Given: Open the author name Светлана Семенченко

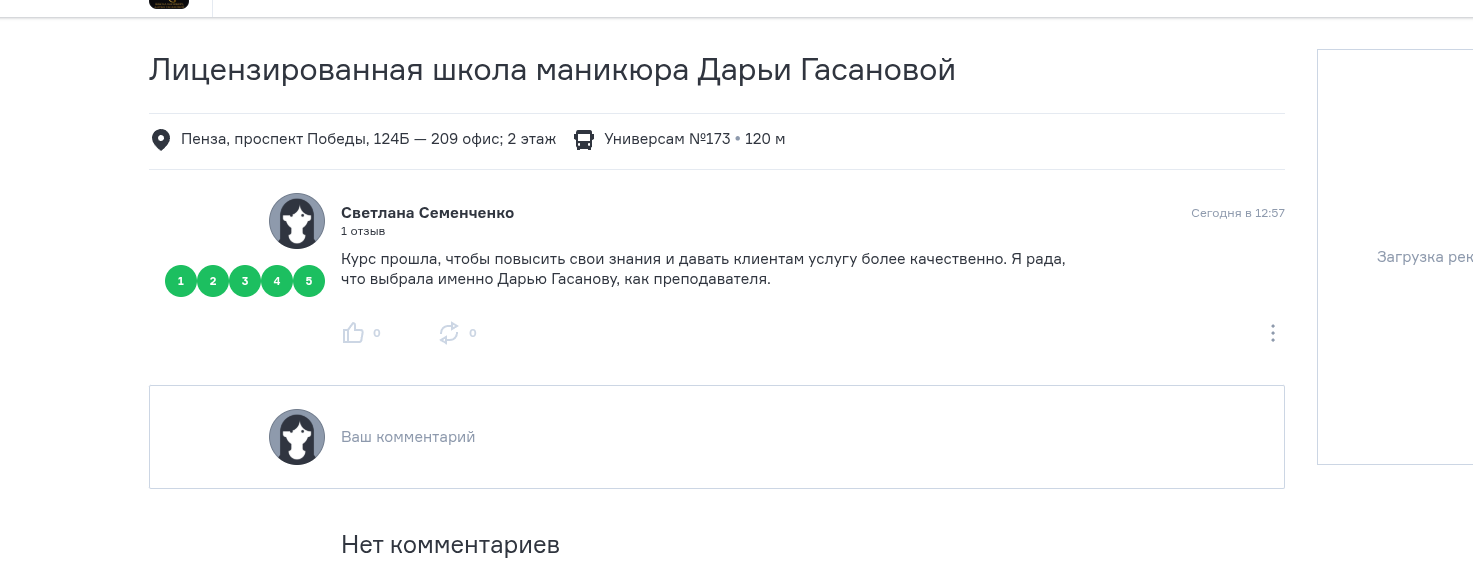Looking at the screenshot, I should (427, 213).
